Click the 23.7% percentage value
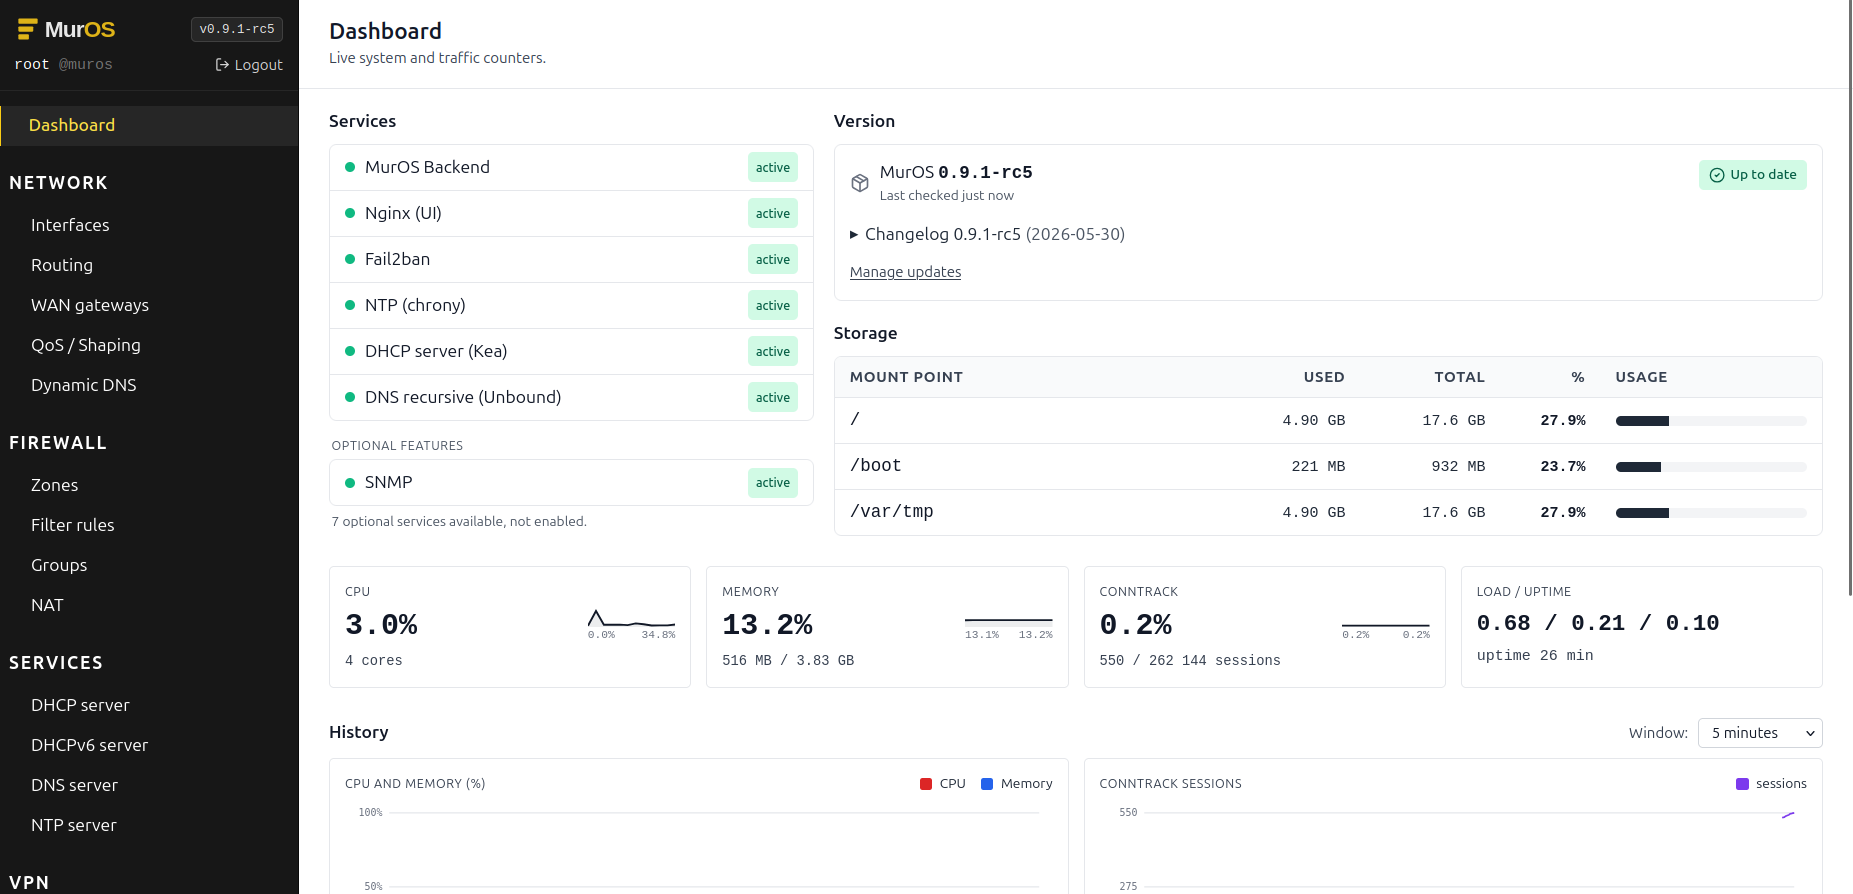The width and height of the screenshot is (1853, 894). pyautogui.click(x=1563, y=467)
